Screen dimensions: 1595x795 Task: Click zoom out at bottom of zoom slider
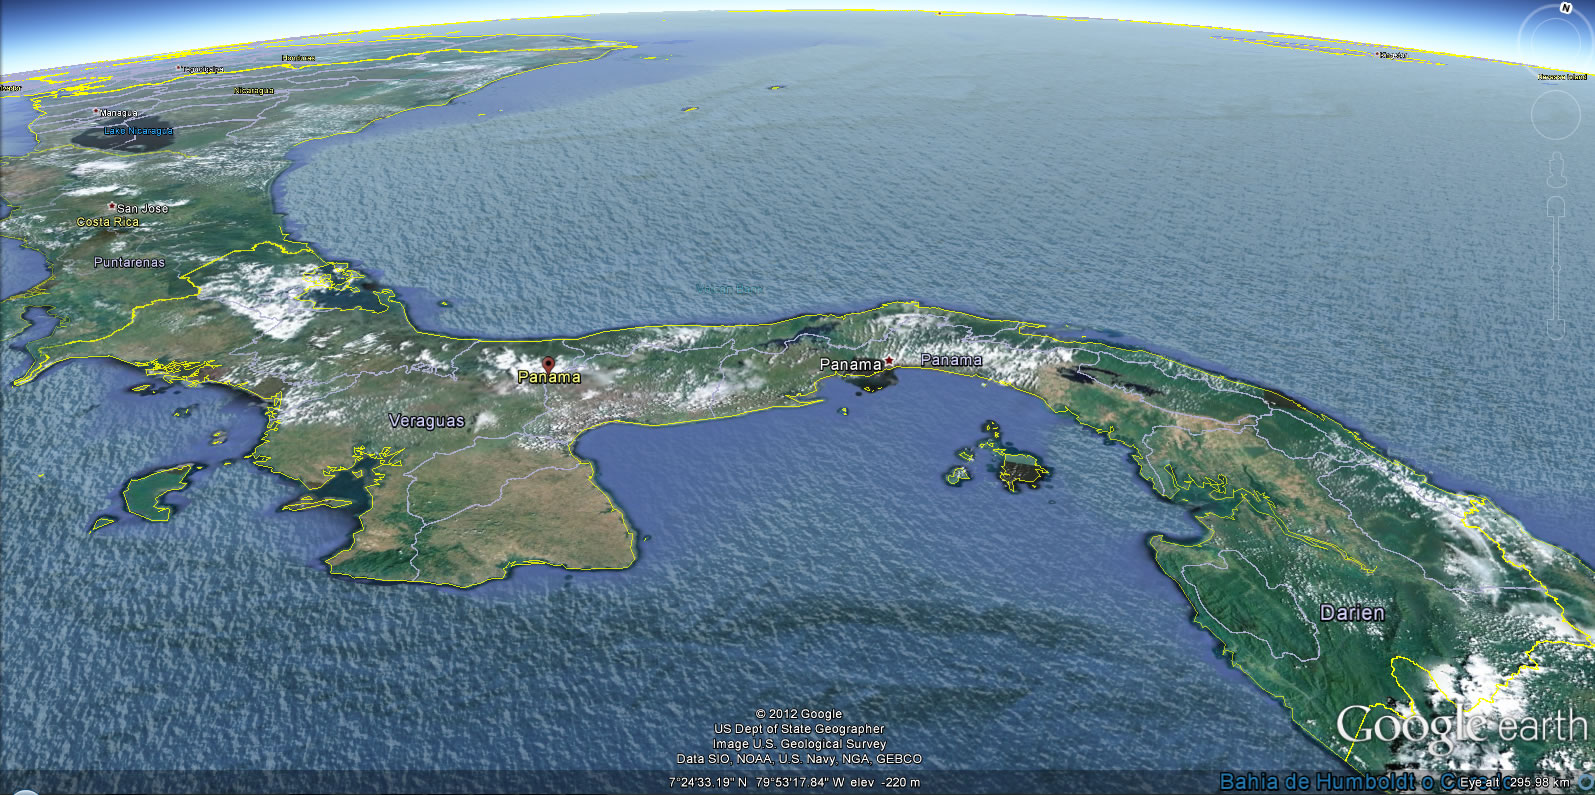click(x=1555, y=329)
